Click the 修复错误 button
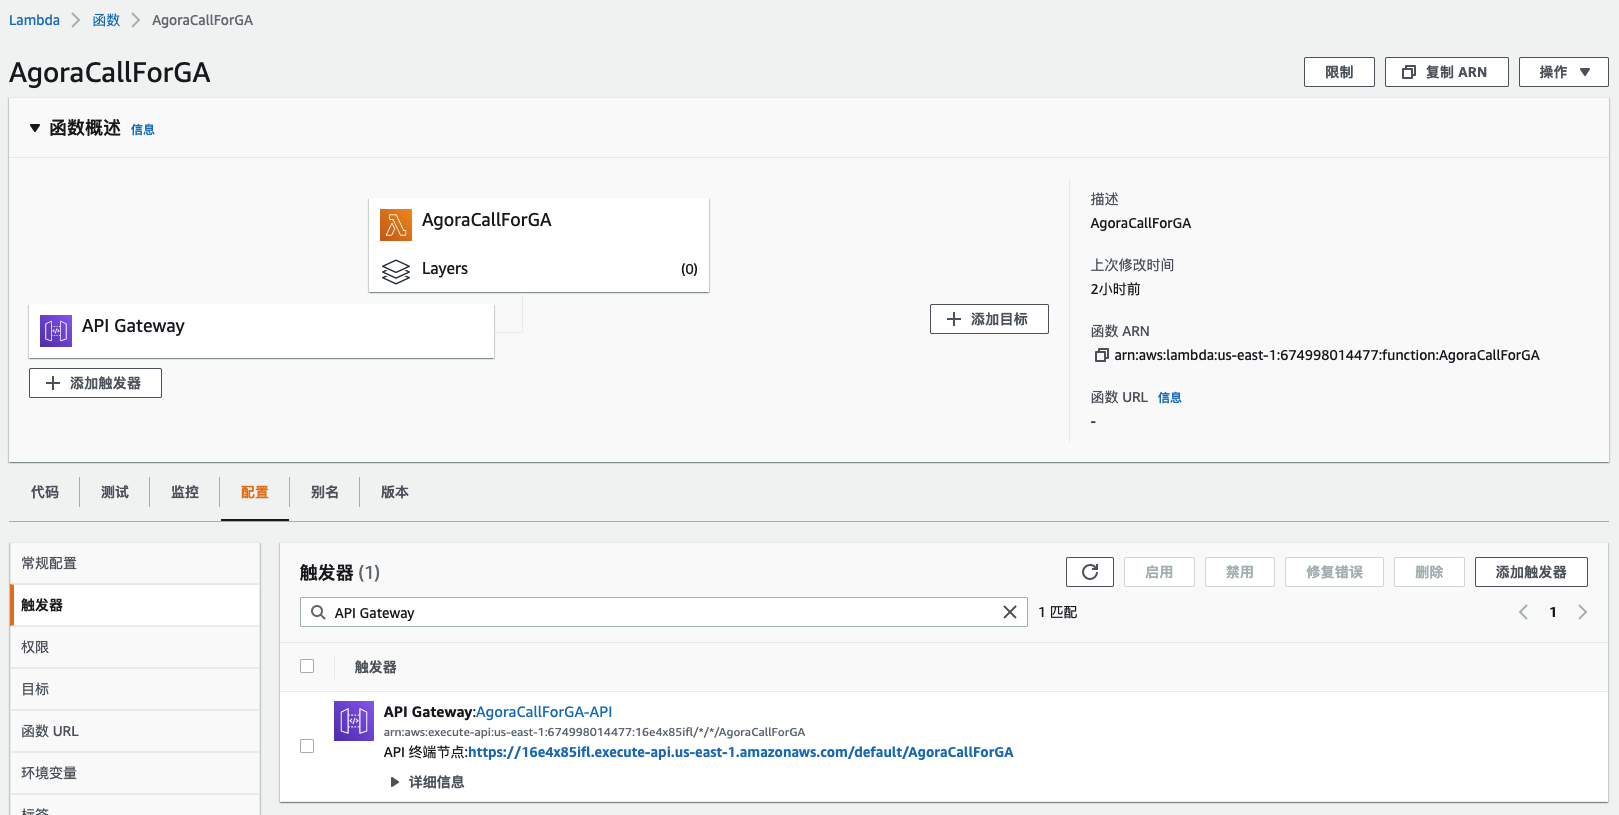This screenshot has width=1619, height=815. click(1334, 572)
